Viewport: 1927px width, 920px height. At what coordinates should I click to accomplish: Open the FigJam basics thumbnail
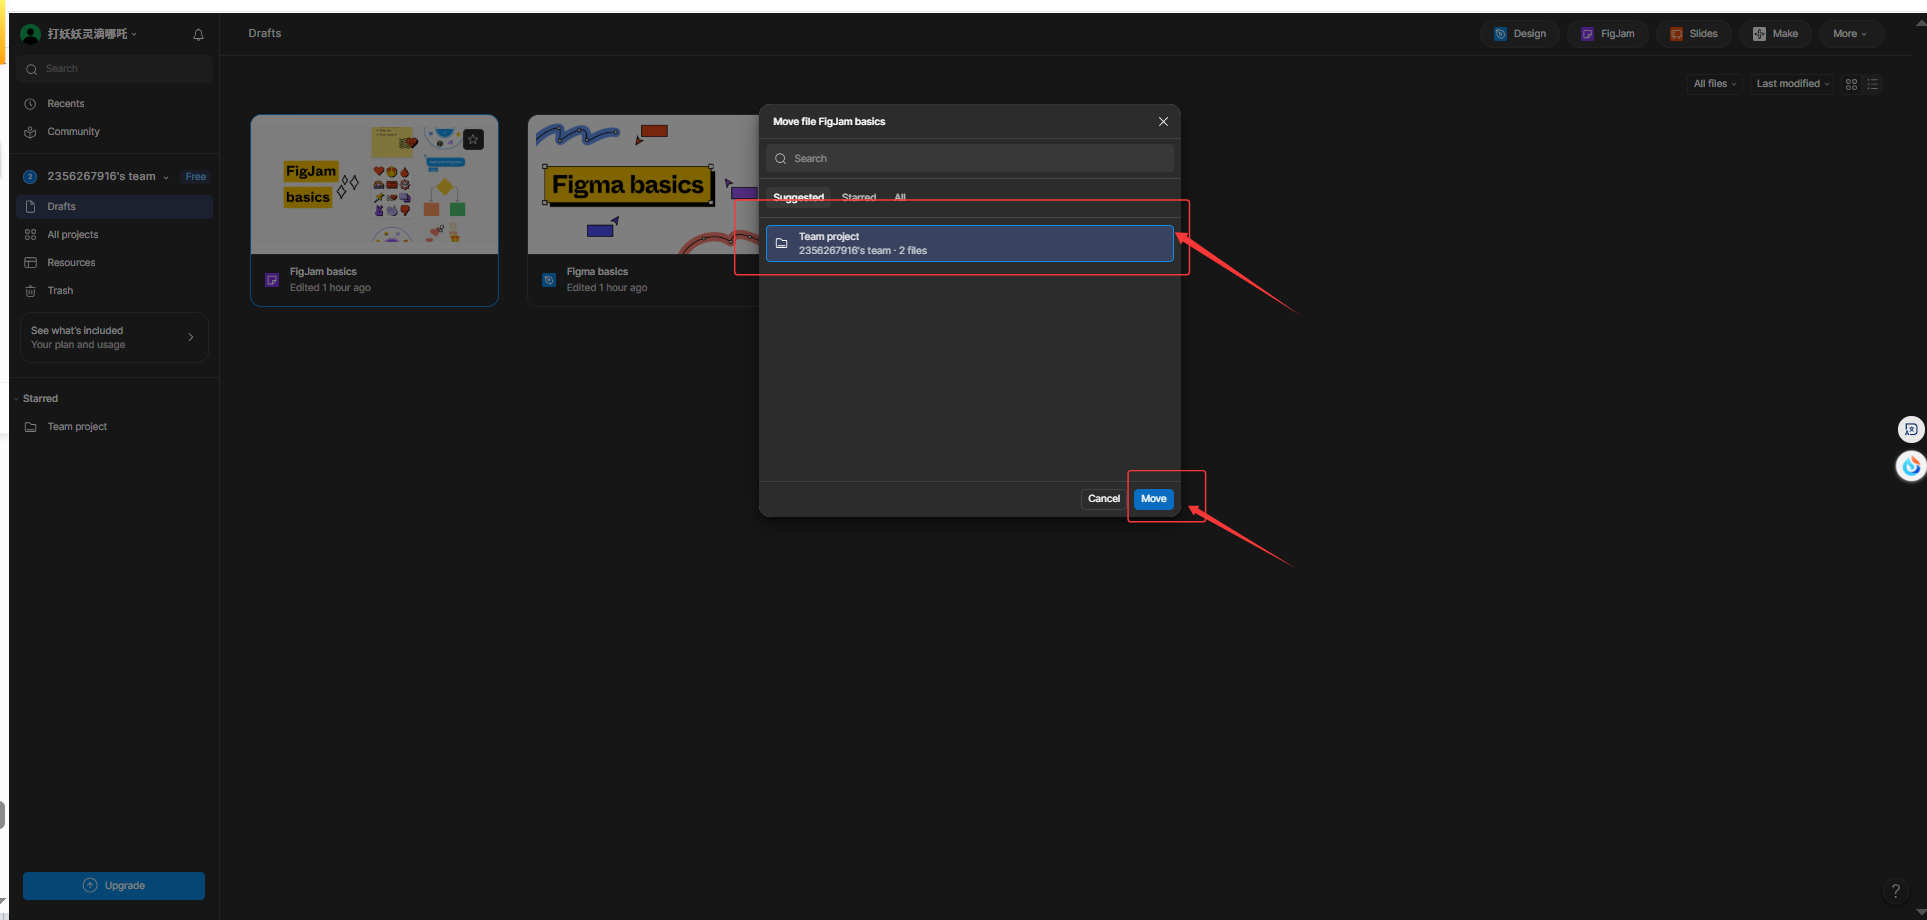[x=374, y=185]
